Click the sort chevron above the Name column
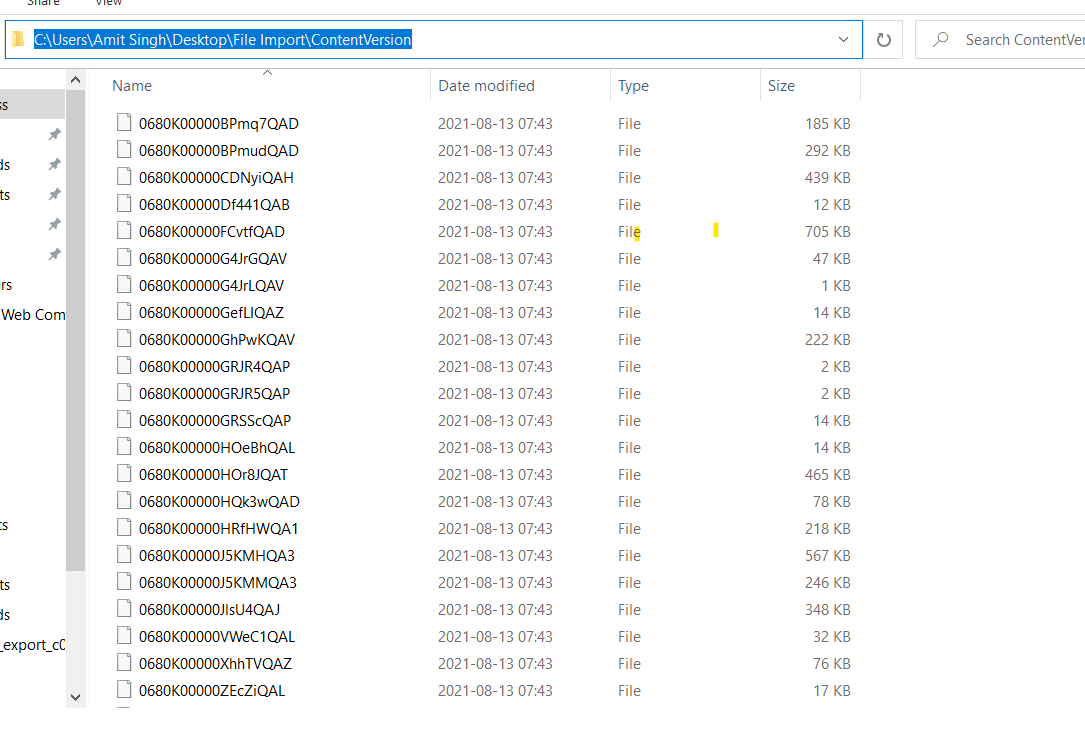1085x737 pixels. [266, 73]
